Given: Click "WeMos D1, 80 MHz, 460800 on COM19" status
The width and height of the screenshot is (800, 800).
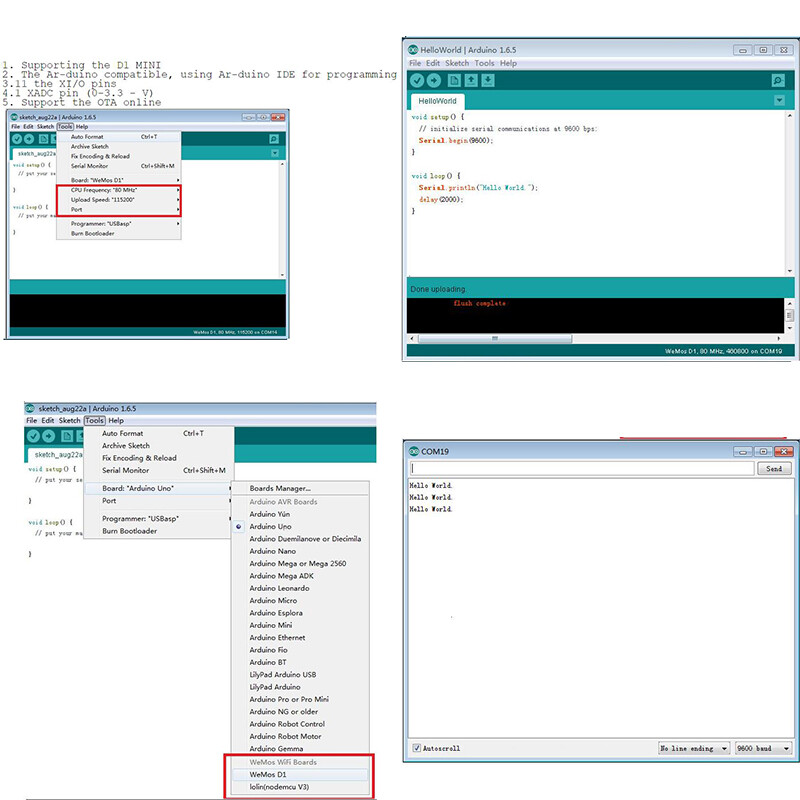Looking at the screenshot, I should tap(723, 351).
